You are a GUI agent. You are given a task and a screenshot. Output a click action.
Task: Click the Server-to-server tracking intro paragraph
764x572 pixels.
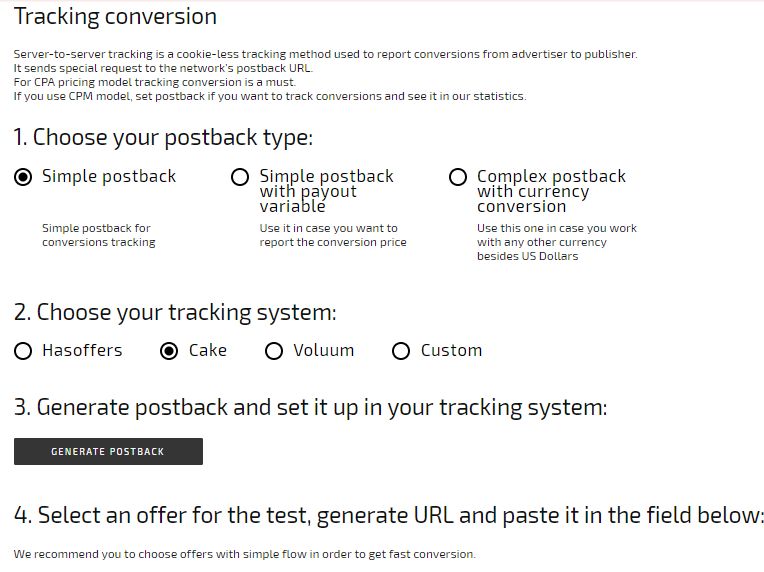tap(325, 75)
